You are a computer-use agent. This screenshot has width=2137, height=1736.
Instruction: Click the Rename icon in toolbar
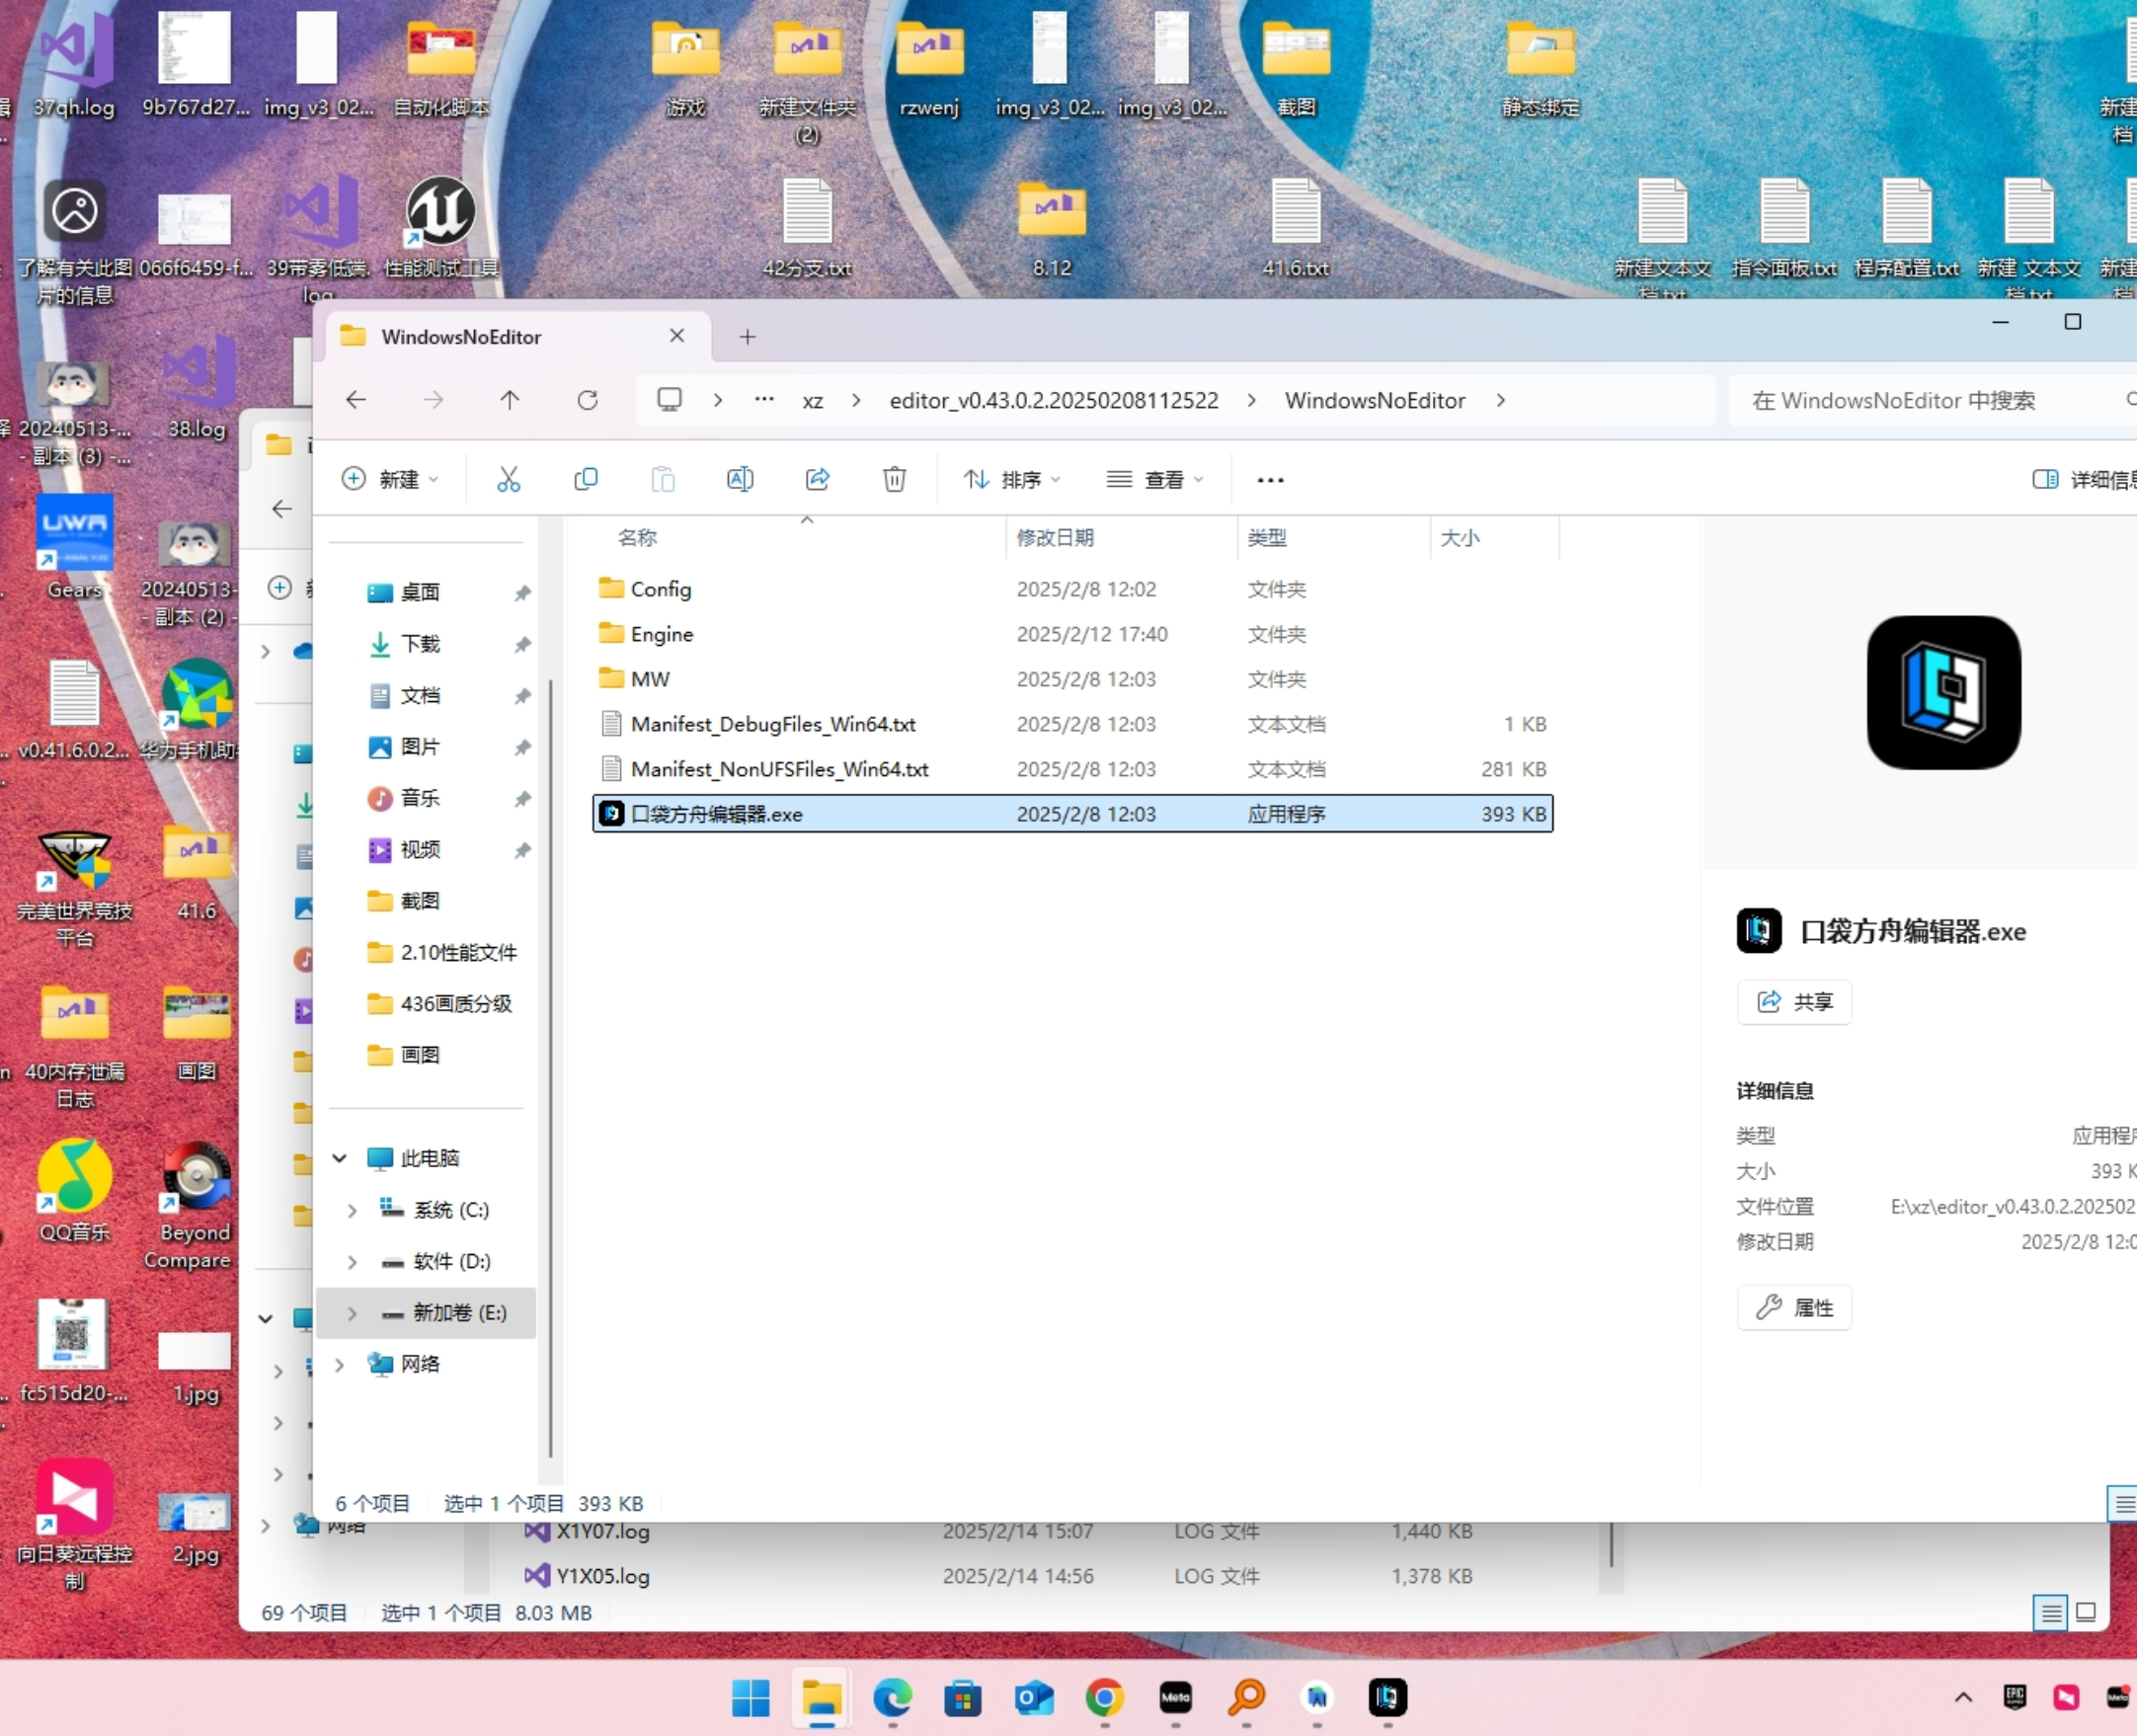[740, 479]
